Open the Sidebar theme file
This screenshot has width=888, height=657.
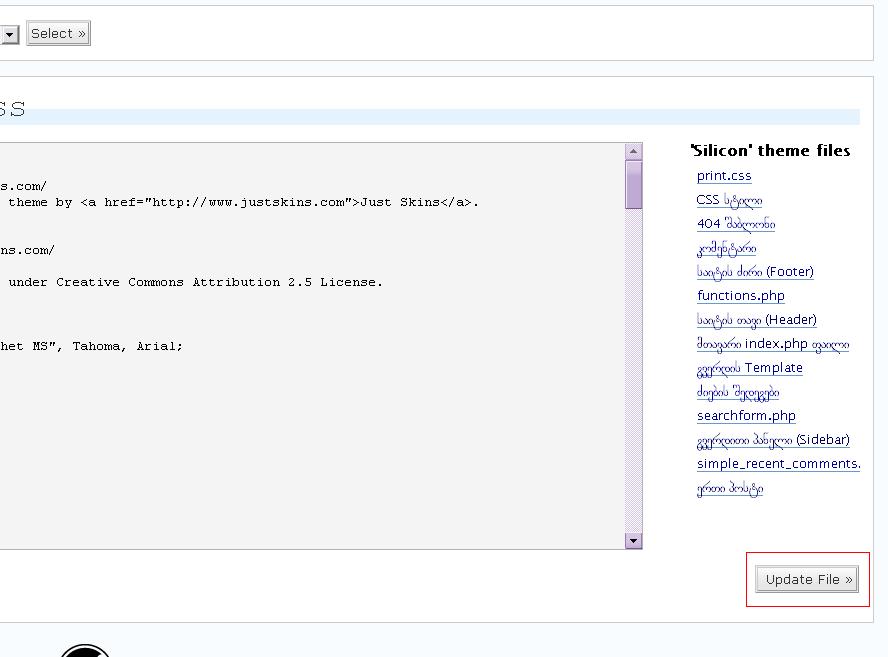772,440
